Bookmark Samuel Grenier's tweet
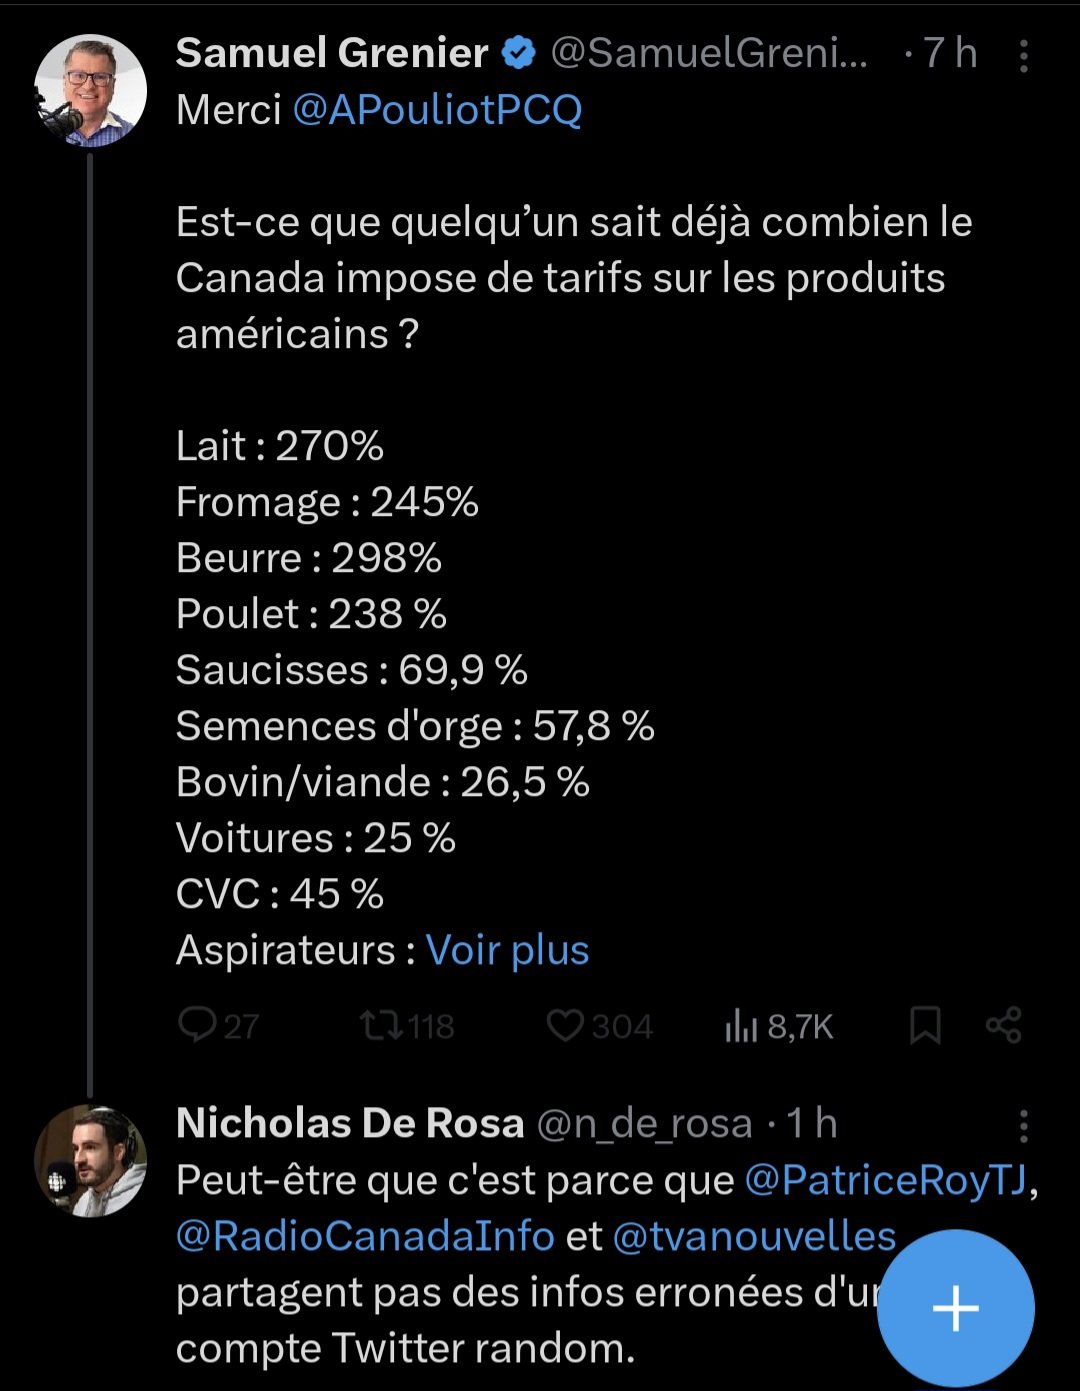Viewport: 1080px width, 1391px height. click(x=925, y=1026)
